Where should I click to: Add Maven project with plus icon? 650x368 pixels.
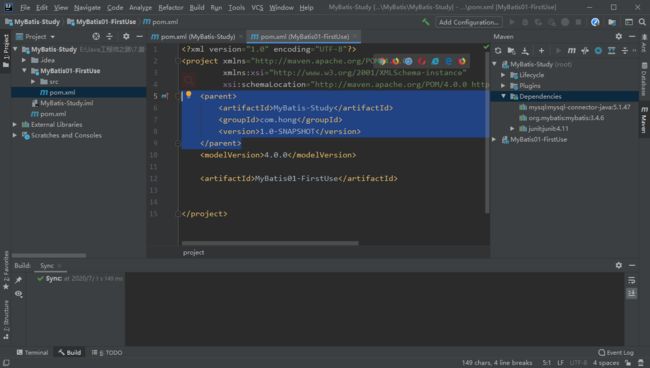[x=541, y=51]
